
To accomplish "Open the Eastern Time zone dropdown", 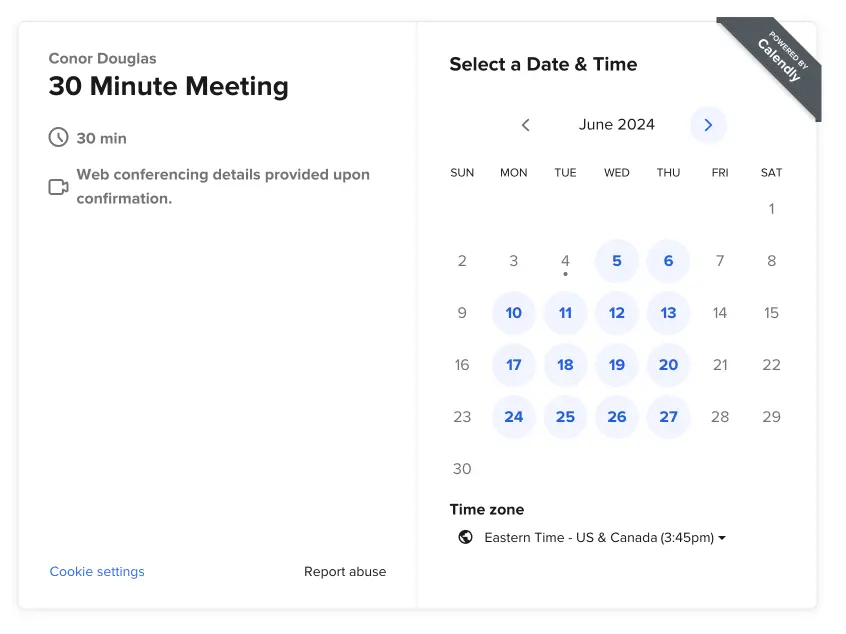I will click(598, 537).
